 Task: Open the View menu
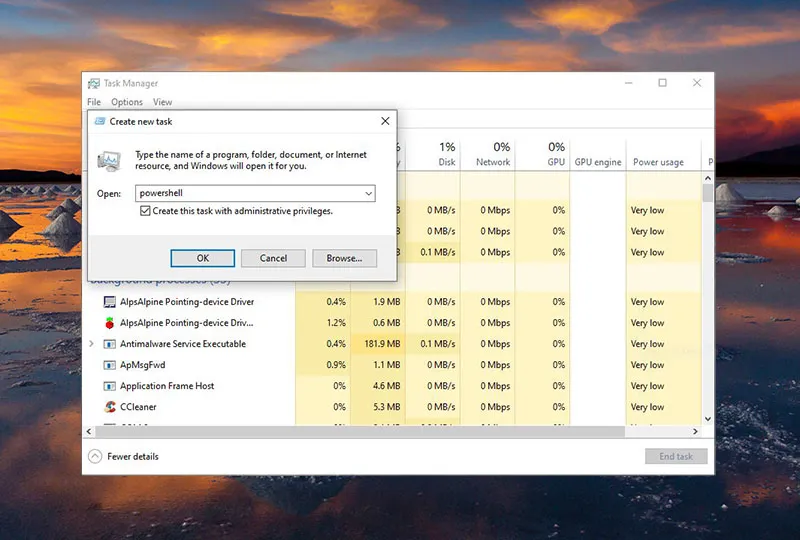(162, 102)
